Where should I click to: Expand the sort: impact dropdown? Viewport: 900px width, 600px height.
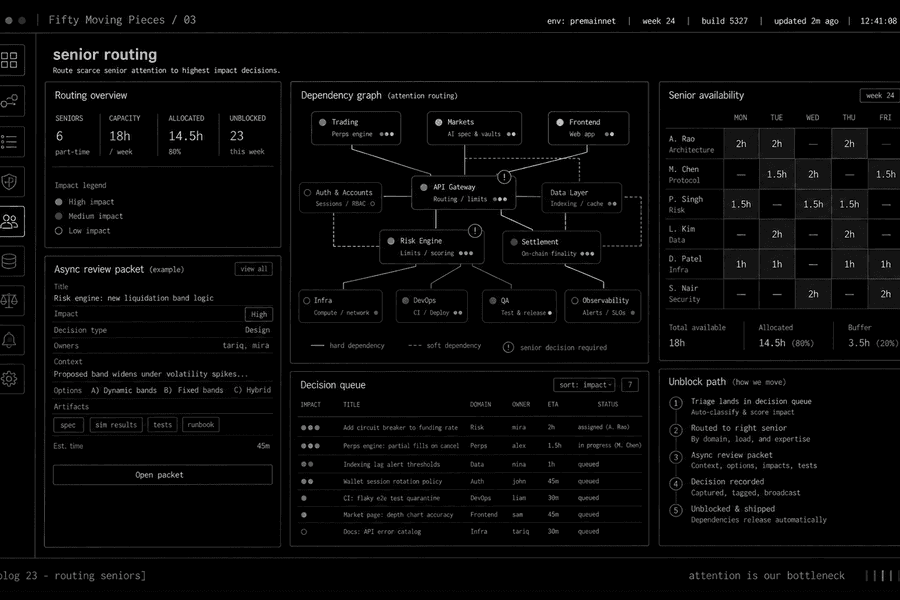tap(585, 385)
